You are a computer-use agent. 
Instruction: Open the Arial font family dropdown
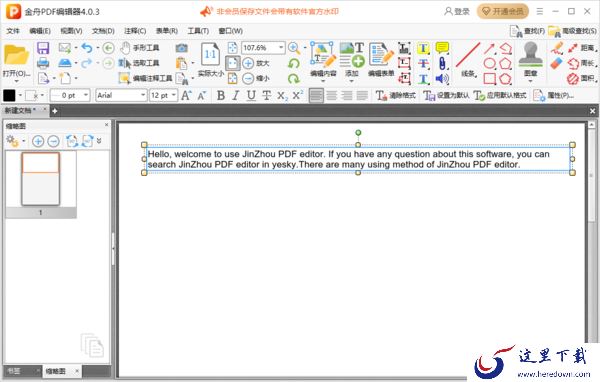(x=143, y=95)
